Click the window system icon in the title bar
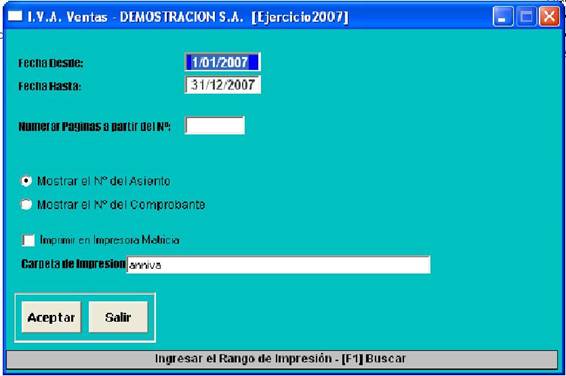566x376 pixels. pos(15,16)
